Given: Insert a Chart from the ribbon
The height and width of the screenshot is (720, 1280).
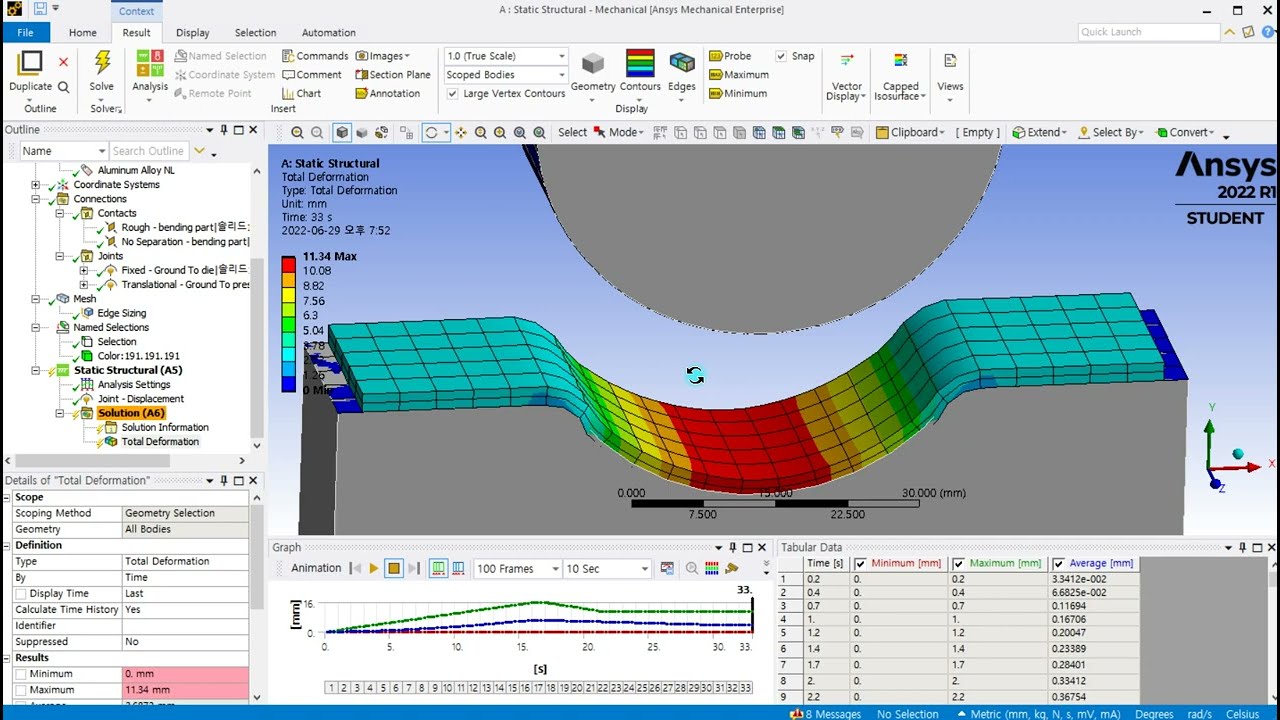Looking at the screenshot, I should tap(301, 93).
